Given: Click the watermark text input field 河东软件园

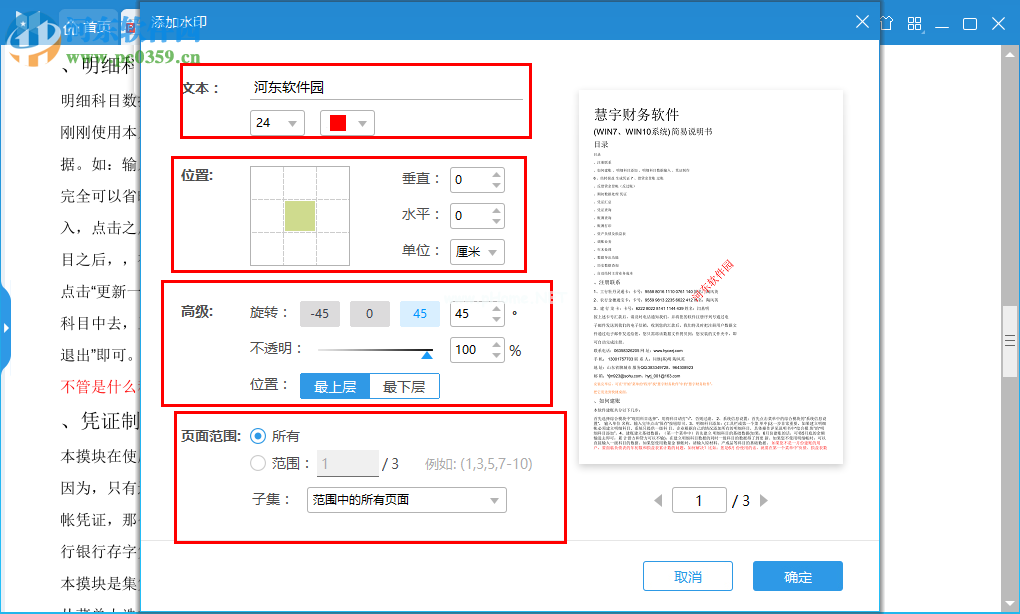Looking at the screenshot, I should (385, 87).
